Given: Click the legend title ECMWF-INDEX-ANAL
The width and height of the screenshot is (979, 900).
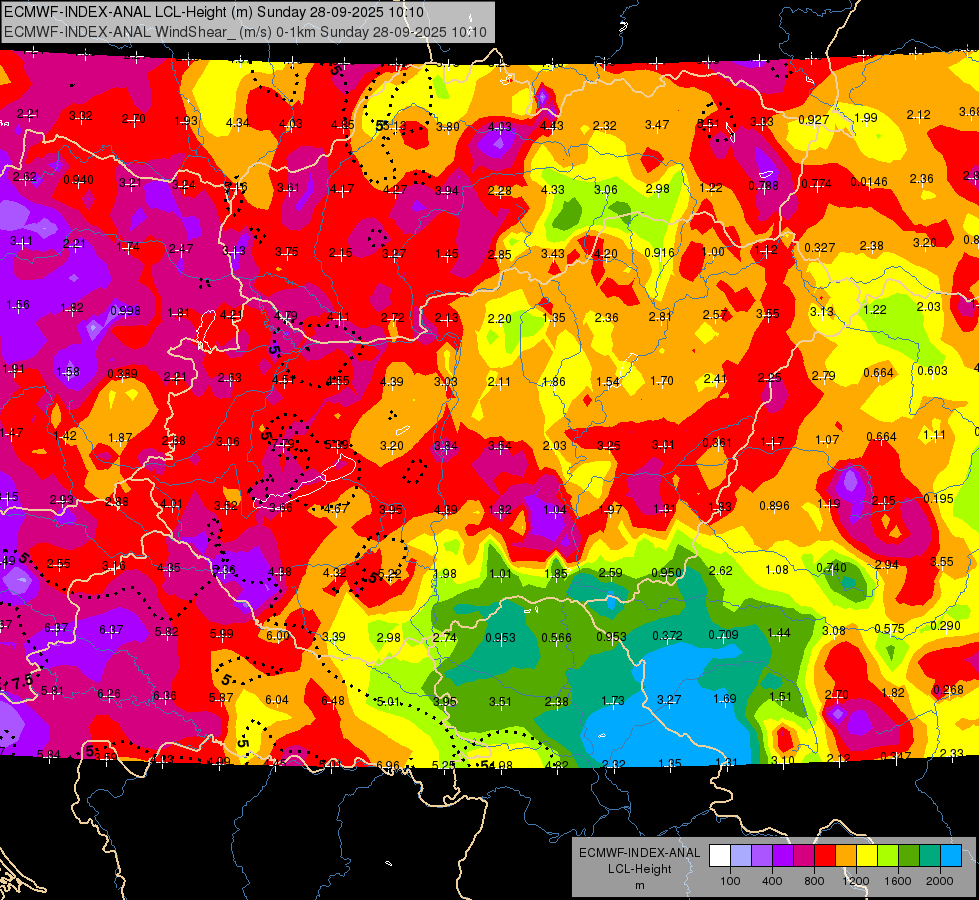Looking at the screenshot, I should click(x=639, y=853).
